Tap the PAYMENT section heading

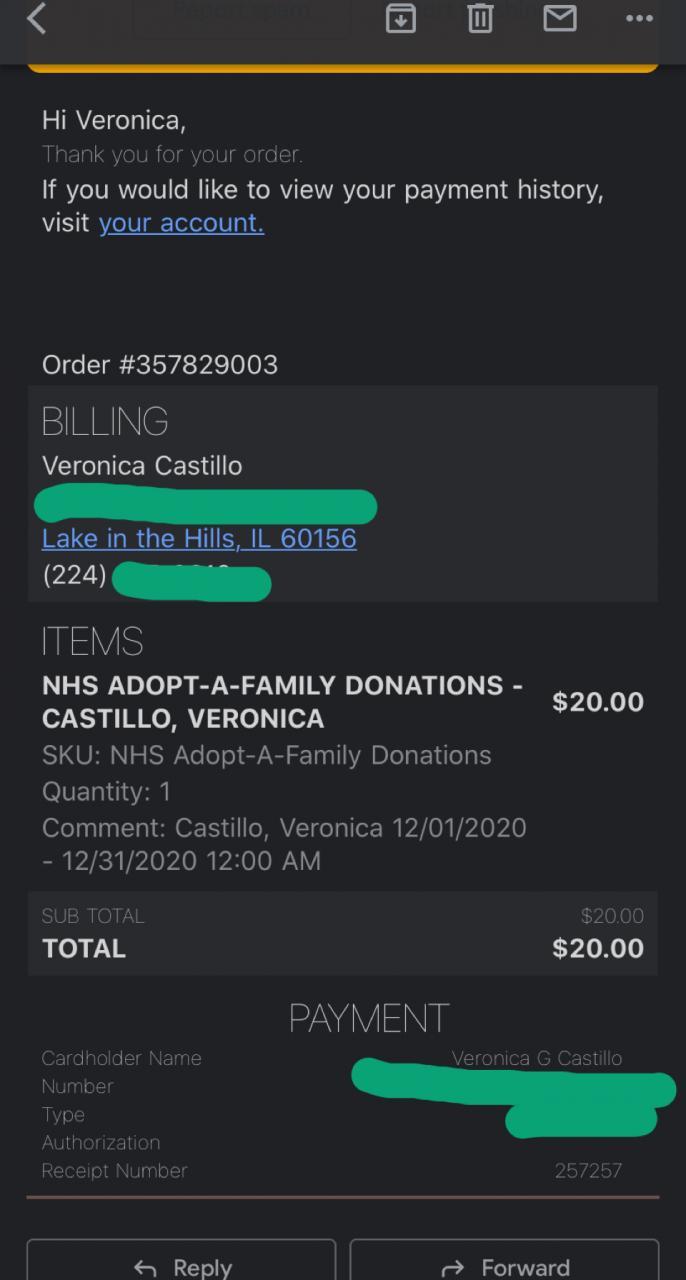pyautogui.click(x=368, y=1018)
